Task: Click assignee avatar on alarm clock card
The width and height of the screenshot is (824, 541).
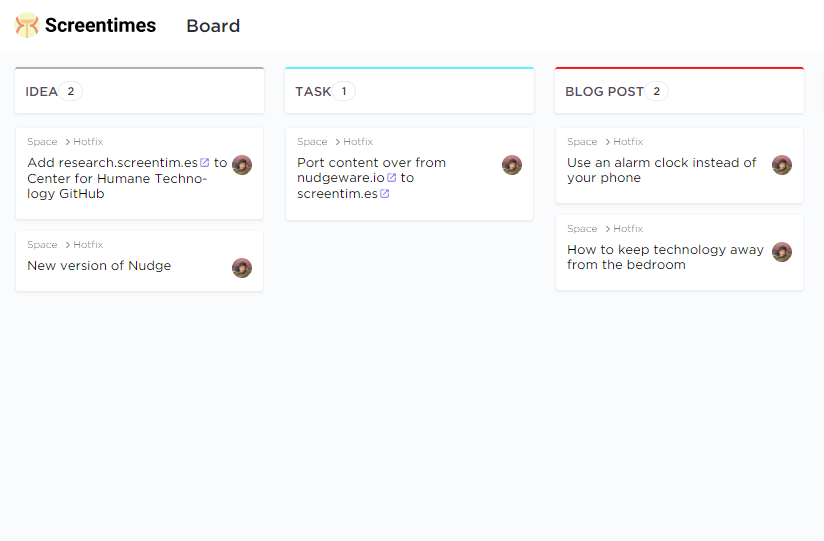Action: (782, 165)
